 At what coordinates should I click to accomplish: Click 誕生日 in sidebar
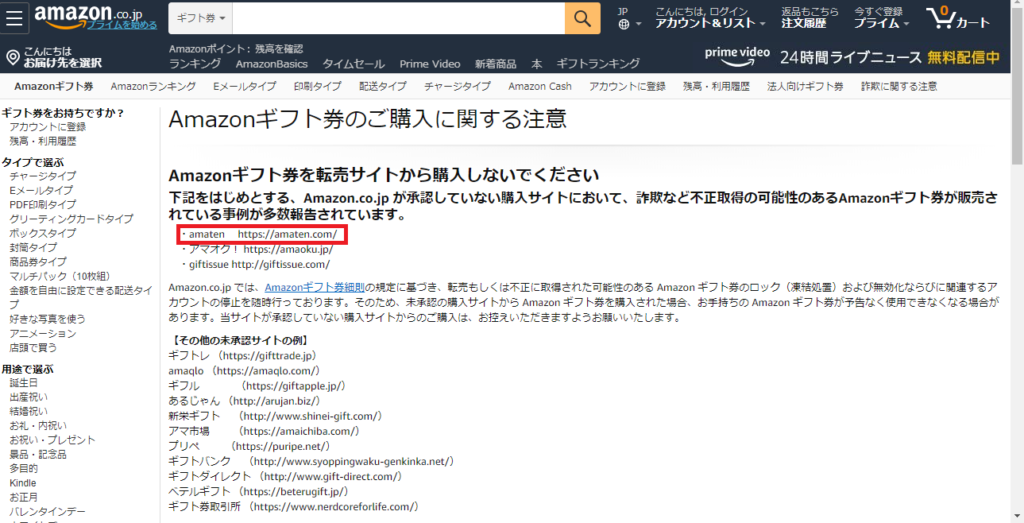point(24,383)
